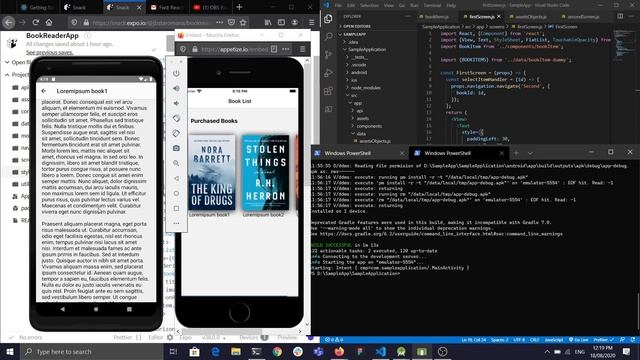Open VS Code notifications bell
The height and width of the screenshot is (360, 640).
(633, 340)
